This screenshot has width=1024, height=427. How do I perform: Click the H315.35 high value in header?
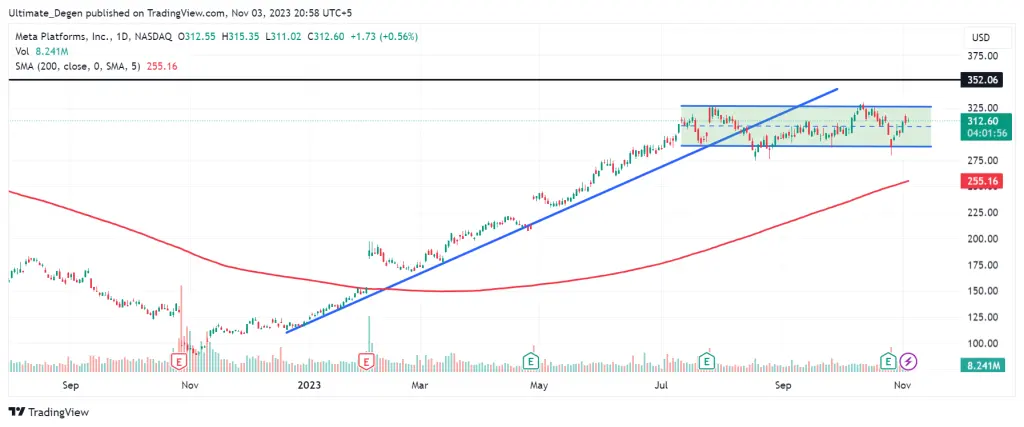click(241, 37)
